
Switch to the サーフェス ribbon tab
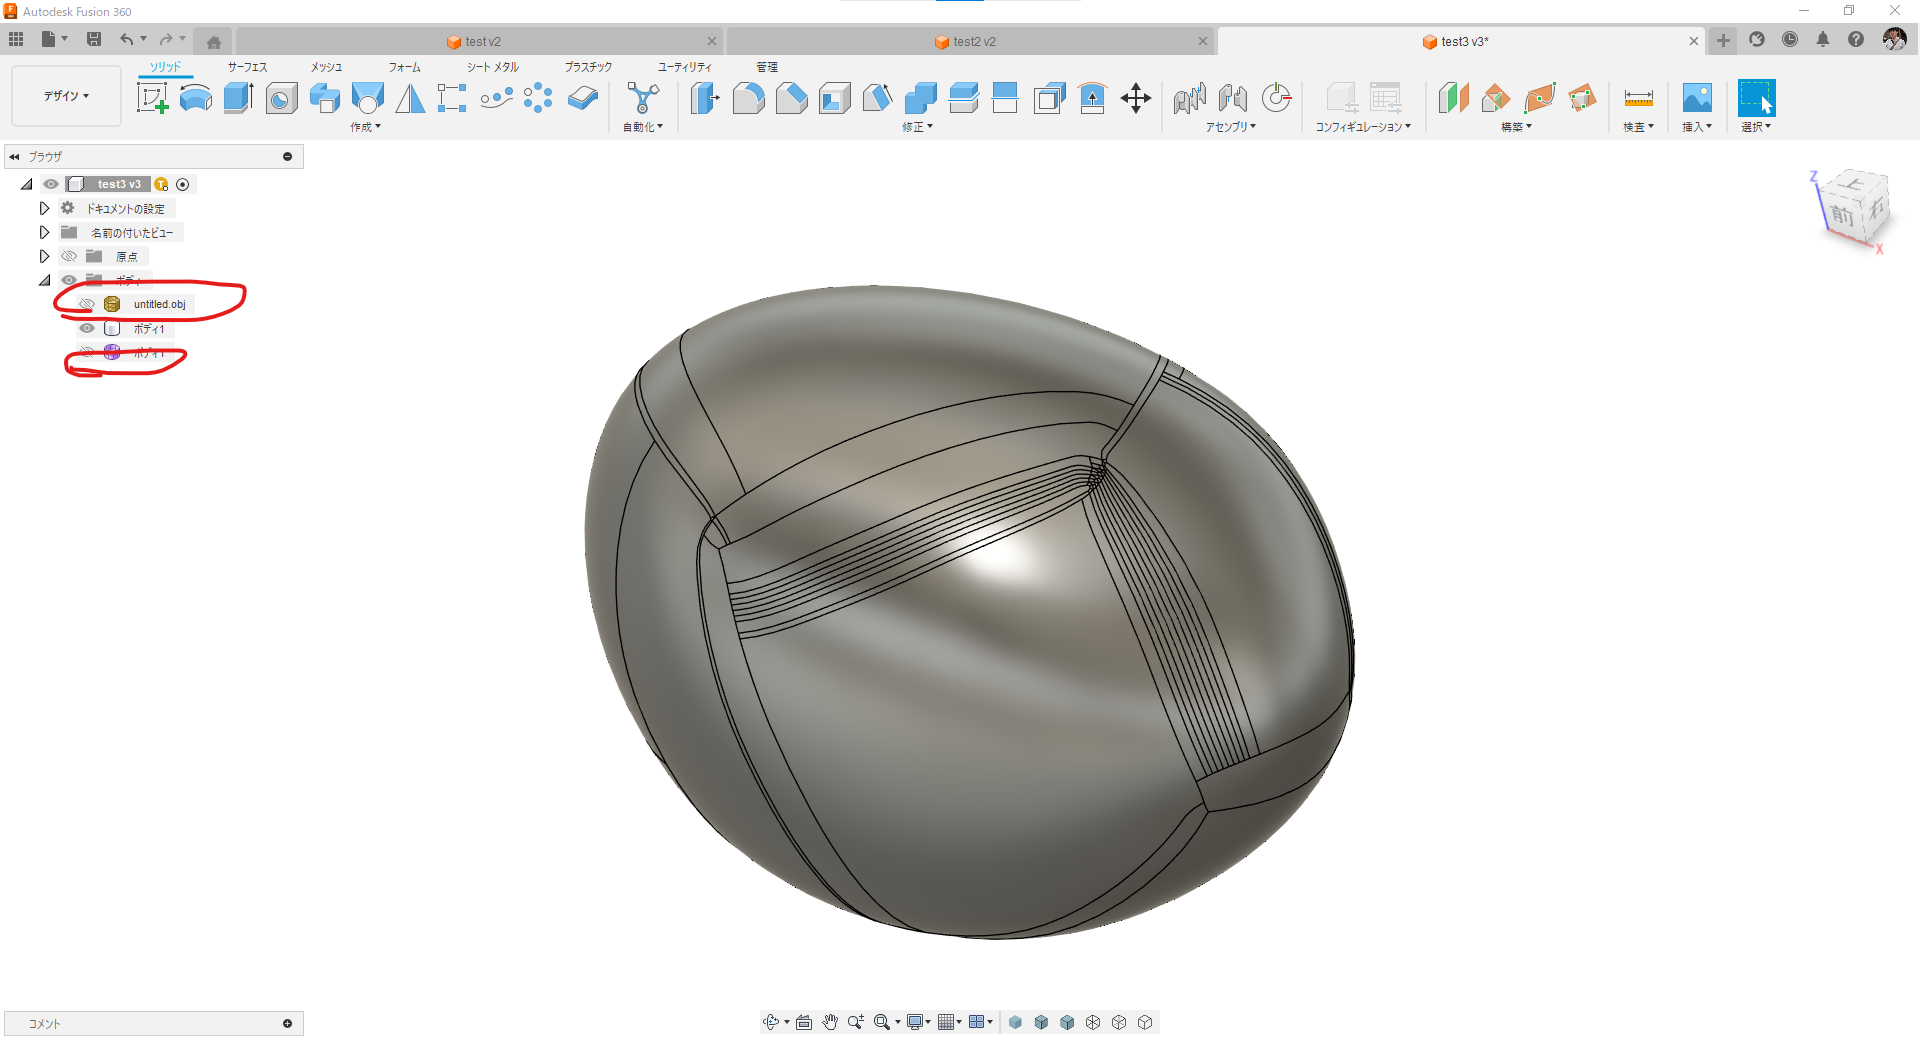point(247,67)
